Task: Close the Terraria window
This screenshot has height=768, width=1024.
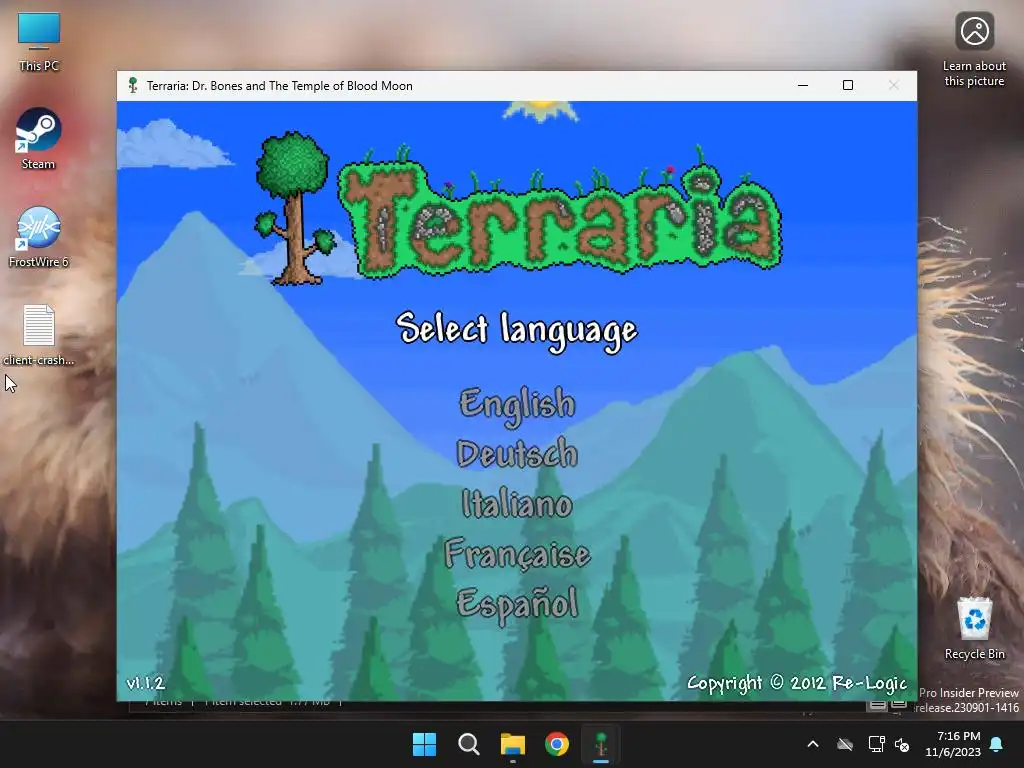Action: (x=893, y=86)
